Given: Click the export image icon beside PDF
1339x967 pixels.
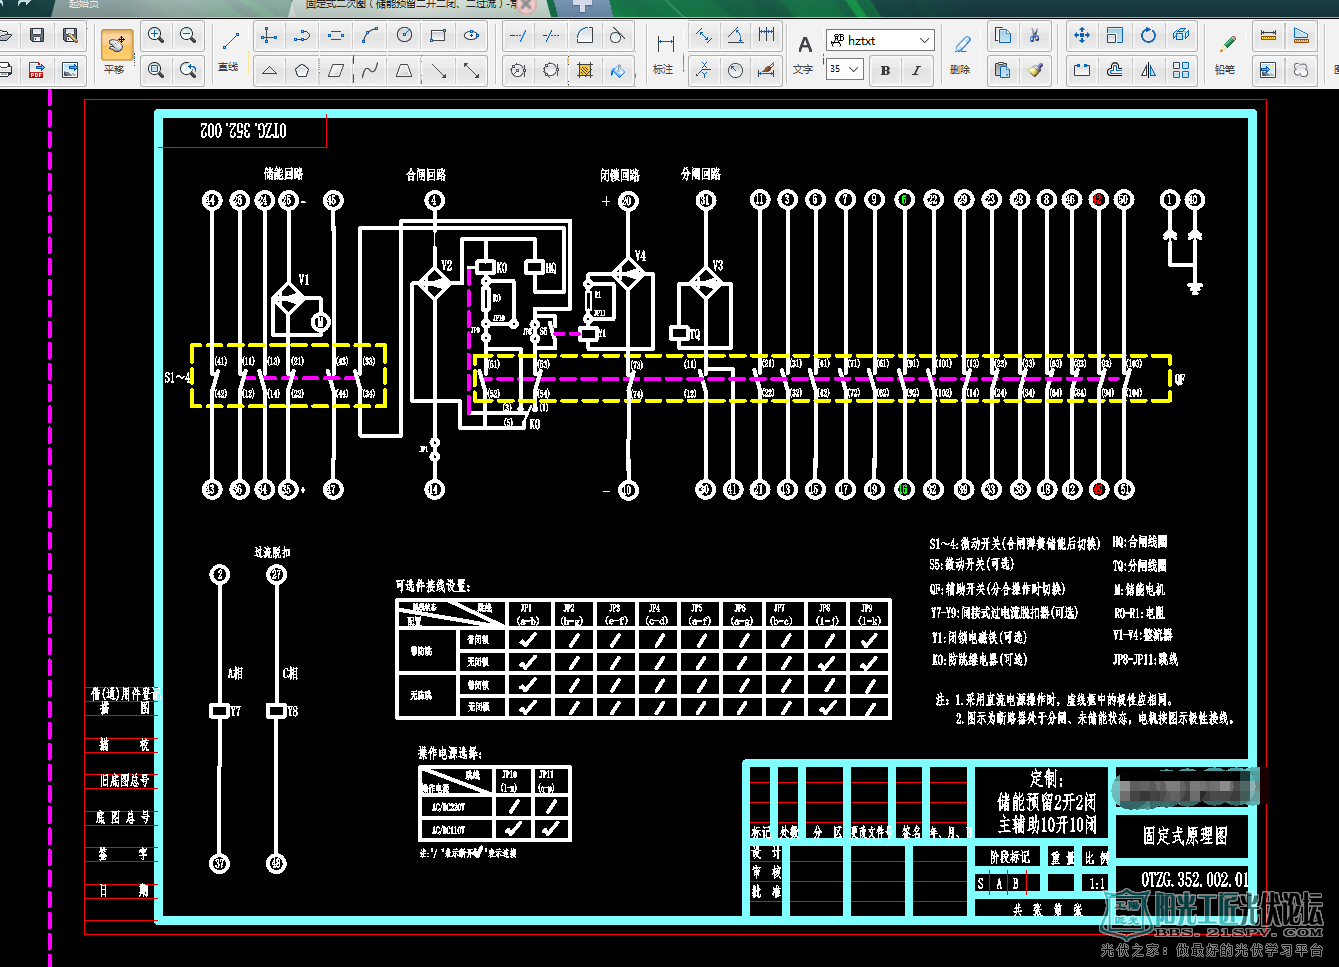Looking at the screenshot, I should pos(70,70).
